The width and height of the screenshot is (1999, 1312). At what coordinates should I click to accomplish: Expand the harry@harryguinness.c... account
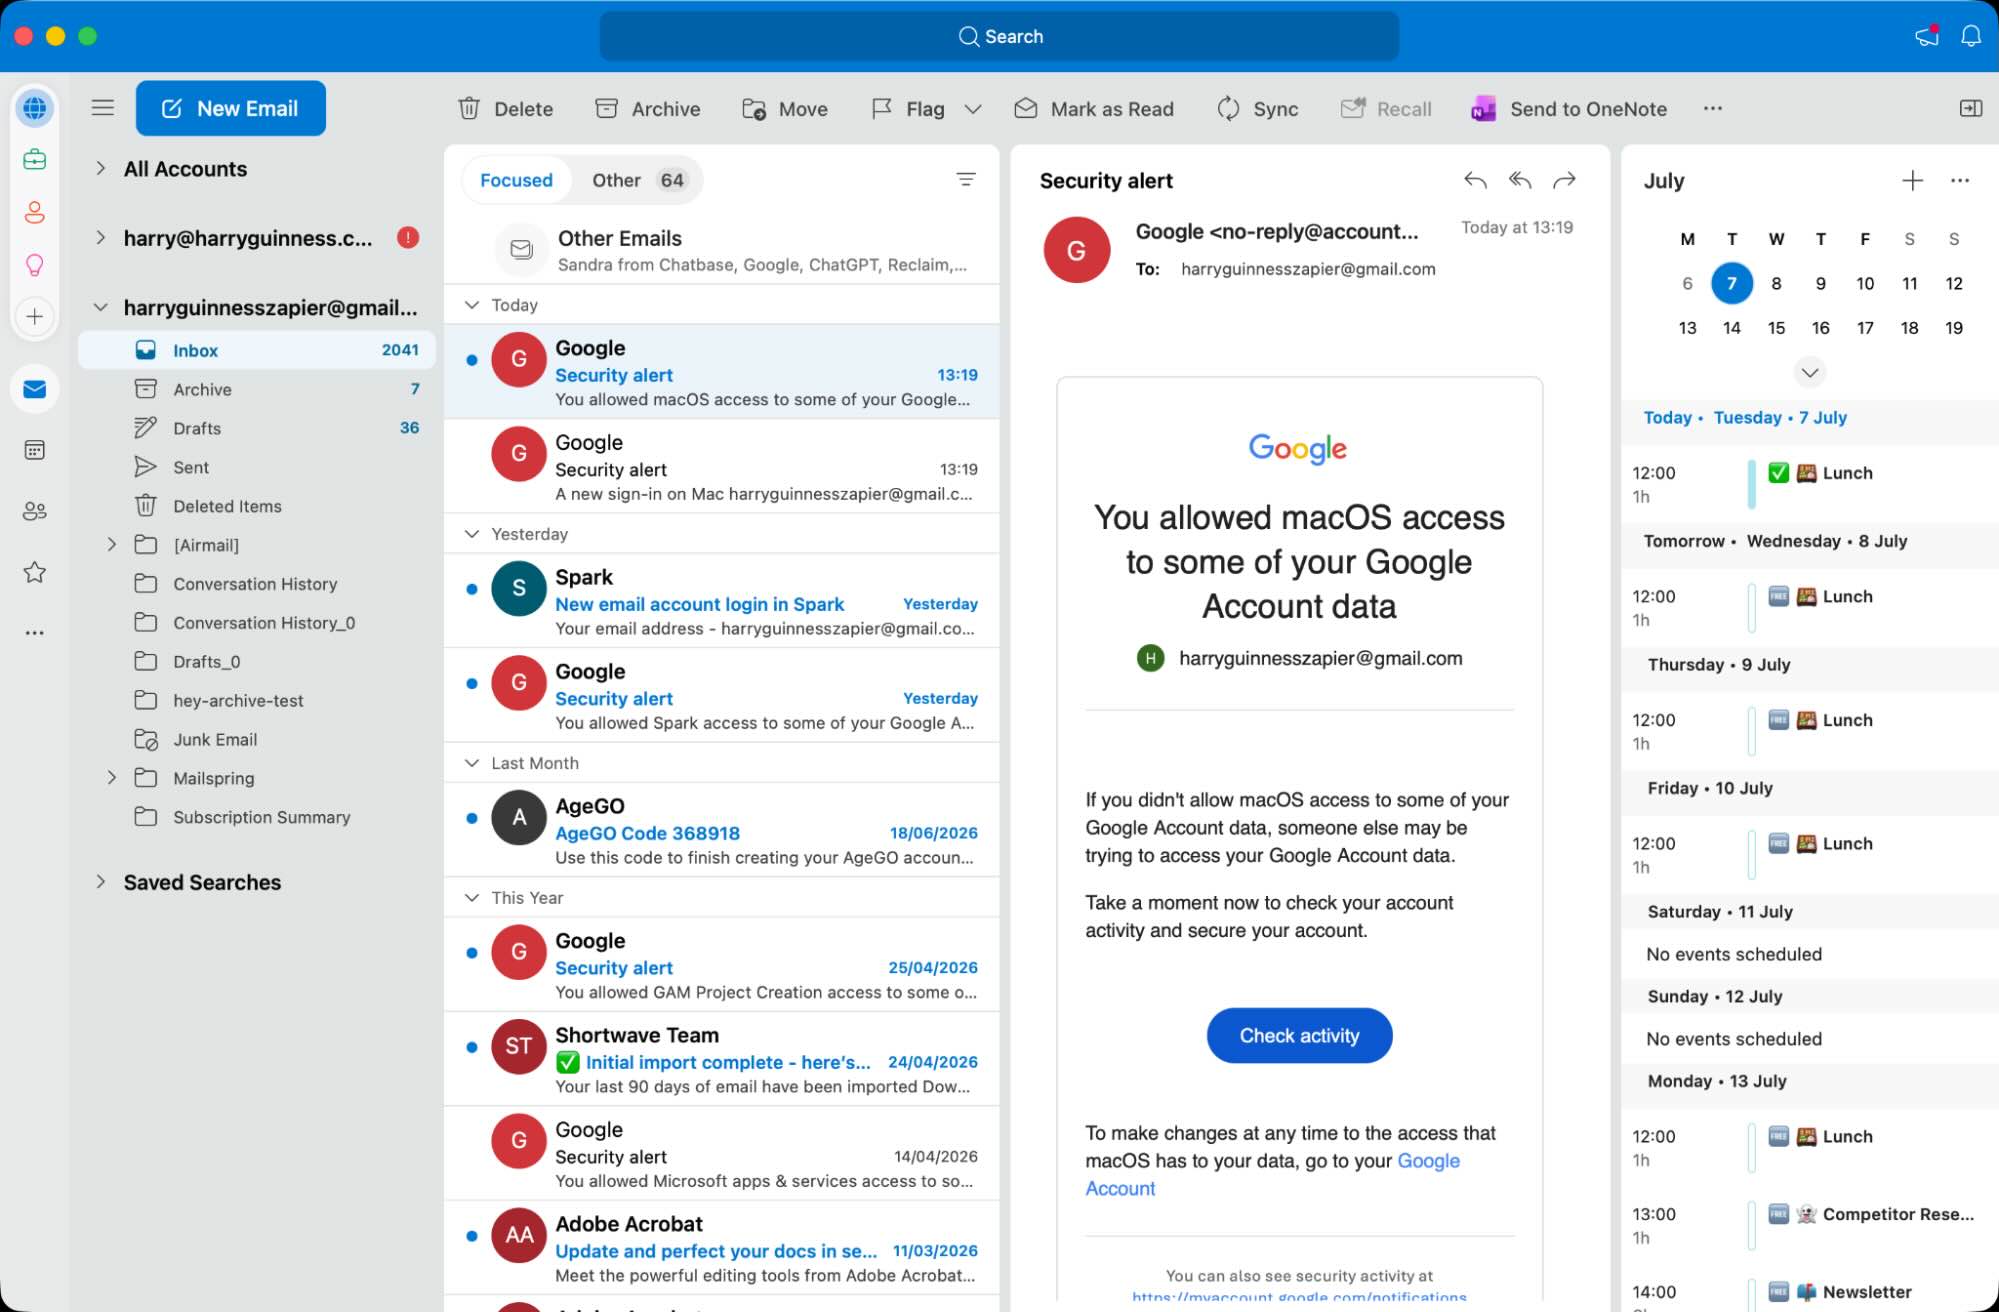[x=100, y=238]
